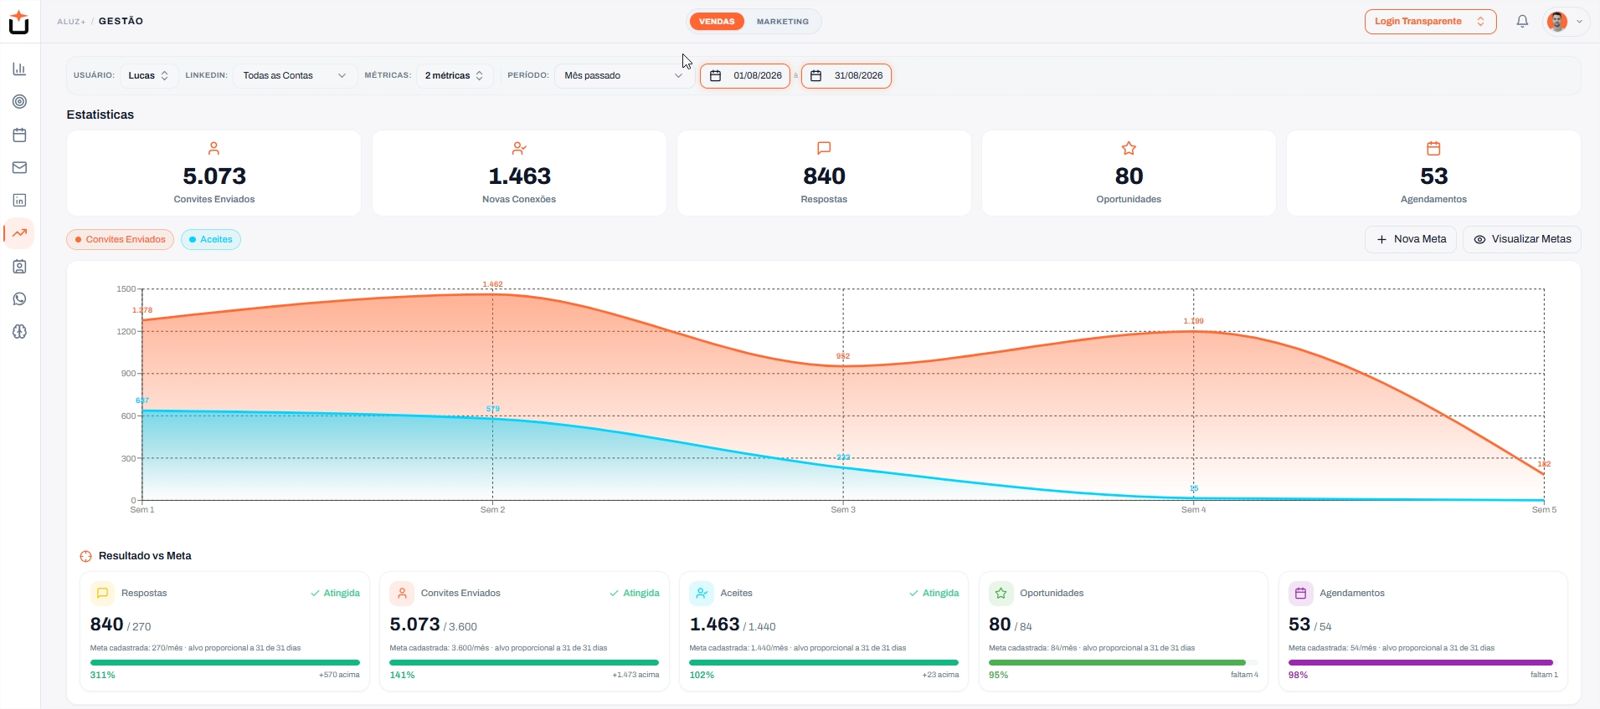Image resolution: width=1600 pixels, height=709 pixels.
Task: Switch to the Vendas tab
Action: (717, 21)
